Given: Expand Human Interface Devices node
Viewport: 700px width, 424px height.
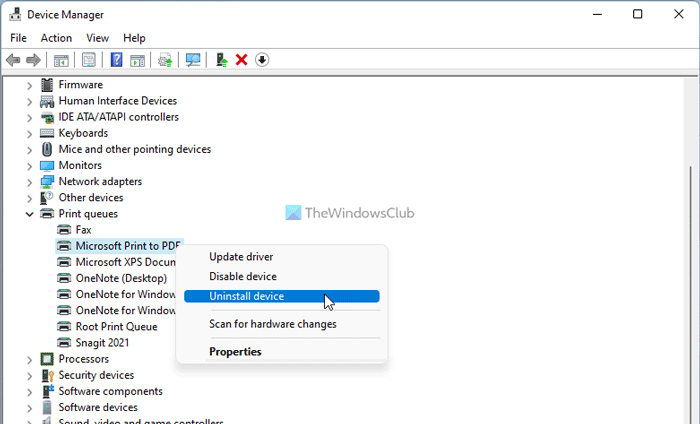Looking at the screenshot, I should pos(29,102).
